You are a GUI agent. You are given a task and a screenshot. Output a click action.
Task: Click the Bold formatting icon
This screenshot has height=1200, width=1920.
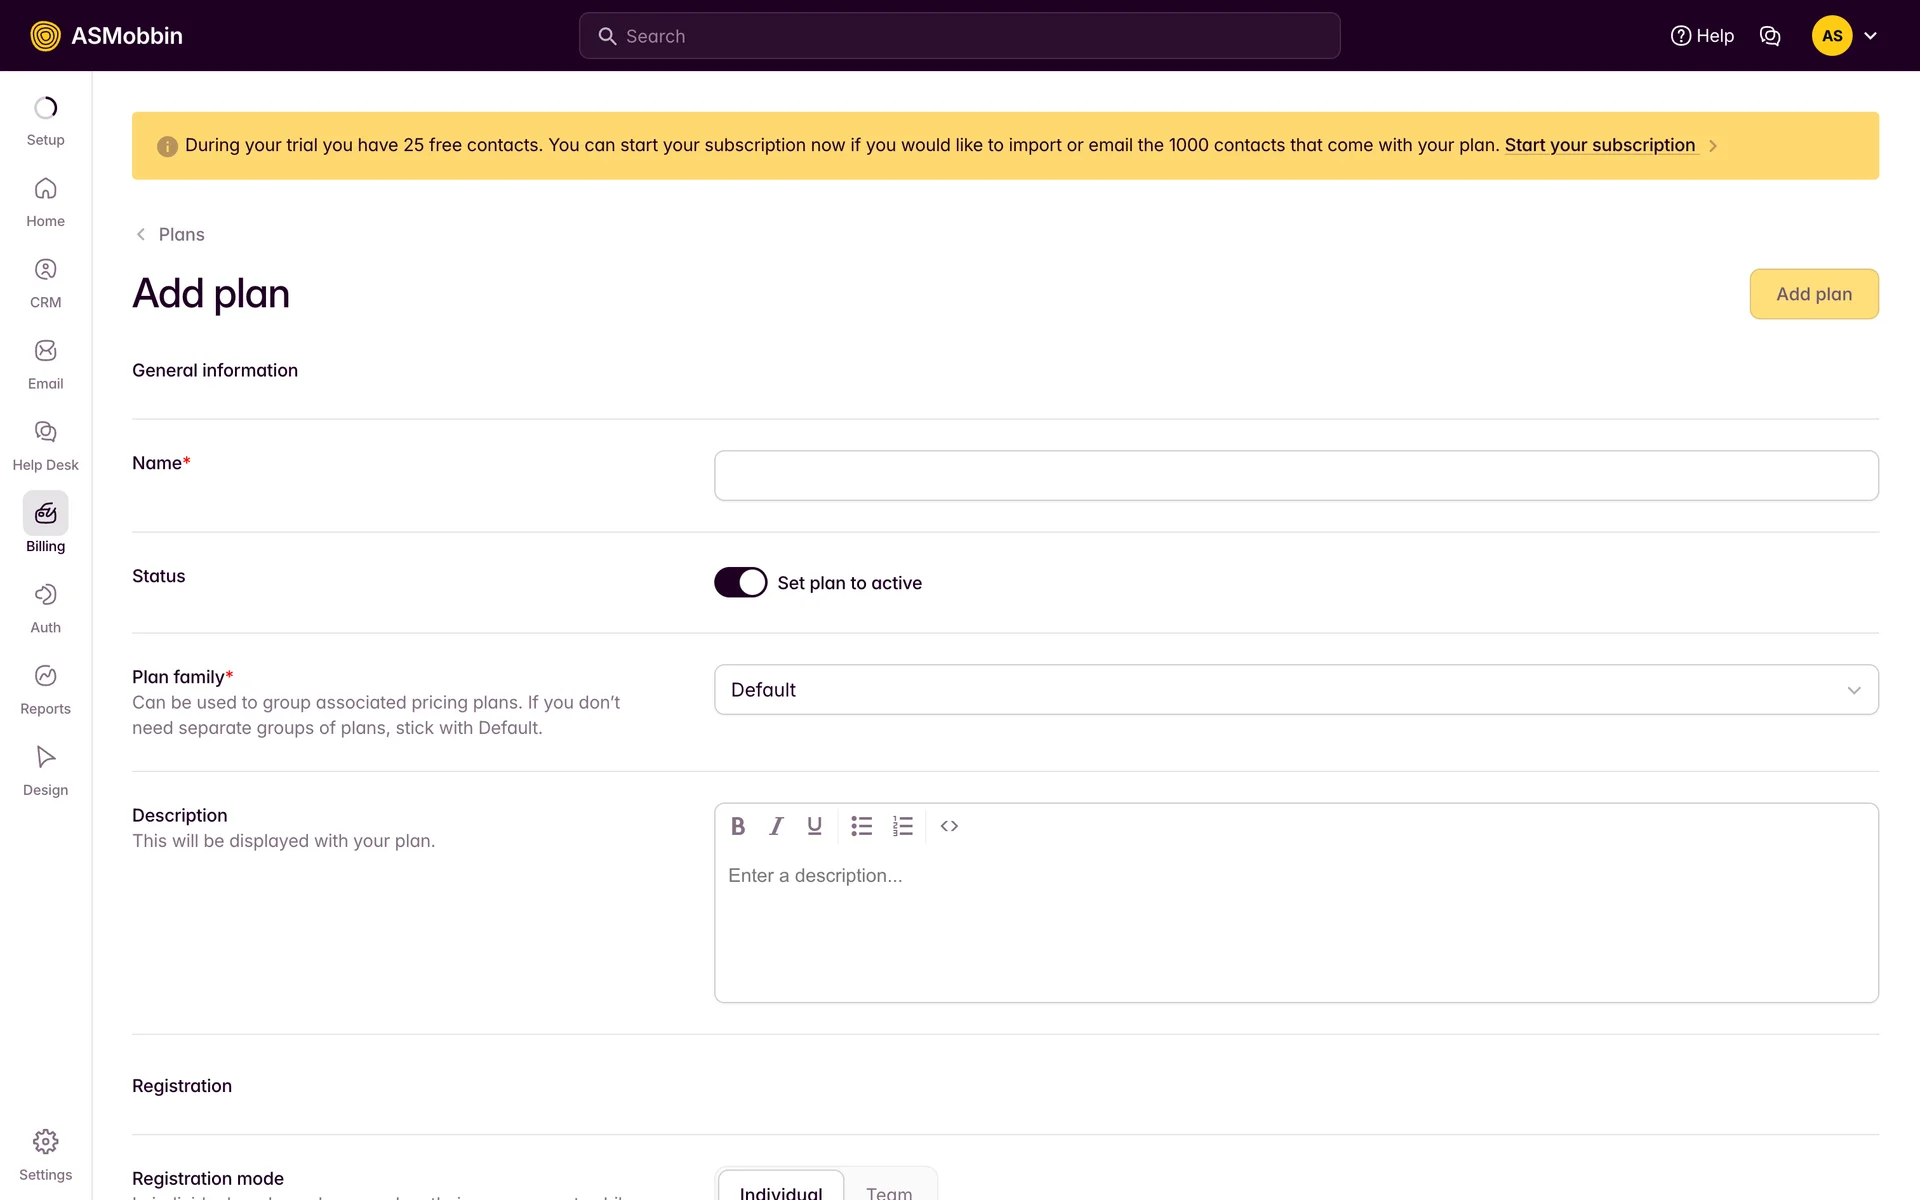click(738, 826)
